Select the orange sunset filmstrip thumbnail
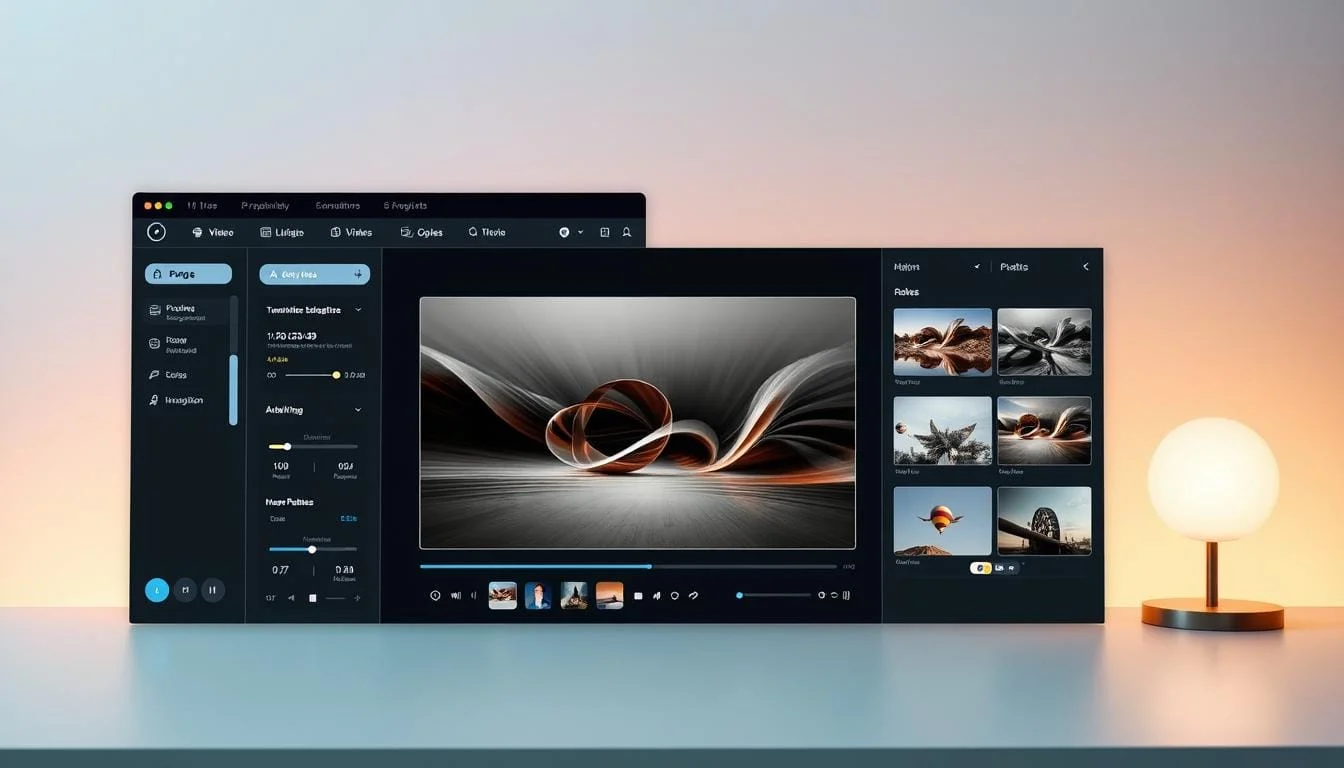This screenshot has height=768, width=1344. pyautogui.click(x=609, y=595)
